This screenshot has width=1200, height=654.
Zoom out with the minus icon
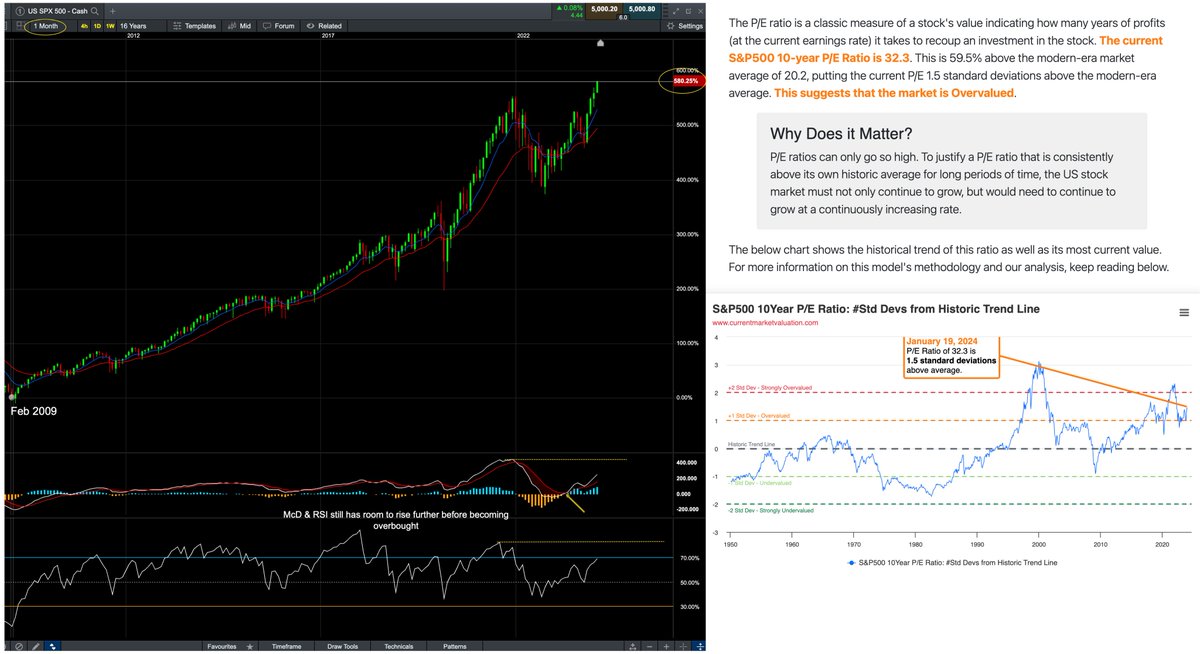(649, 646)
